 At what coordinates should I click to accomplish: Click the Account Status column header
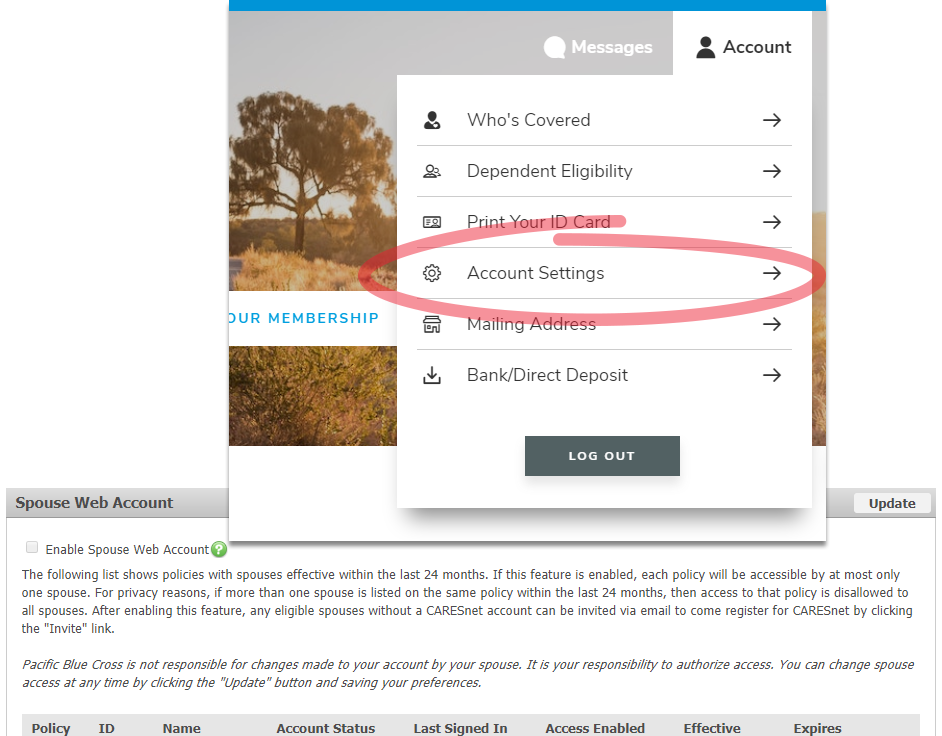326,728
